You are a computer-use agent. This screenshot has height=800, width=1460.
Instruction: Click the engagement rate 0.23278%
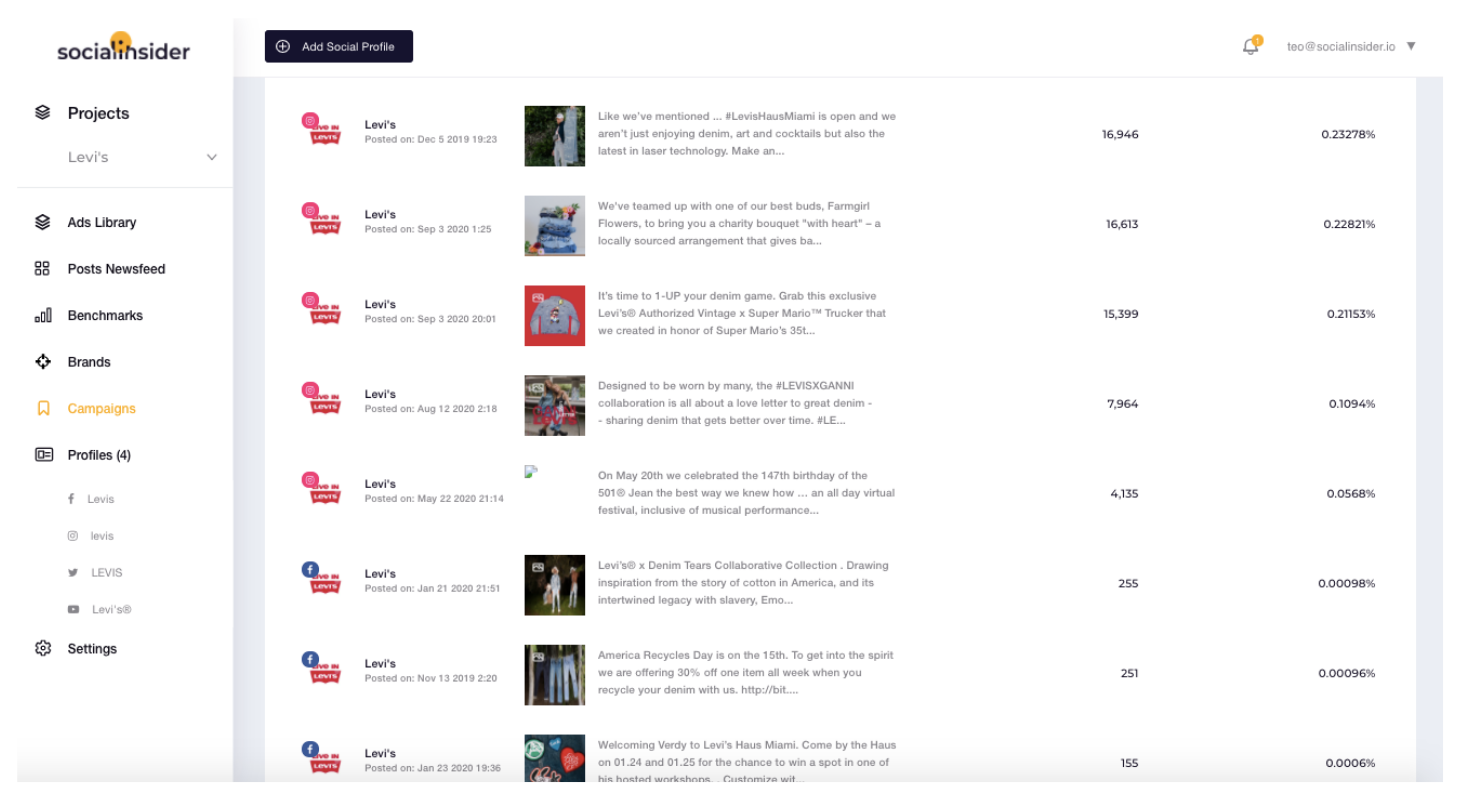point(1348,134)
